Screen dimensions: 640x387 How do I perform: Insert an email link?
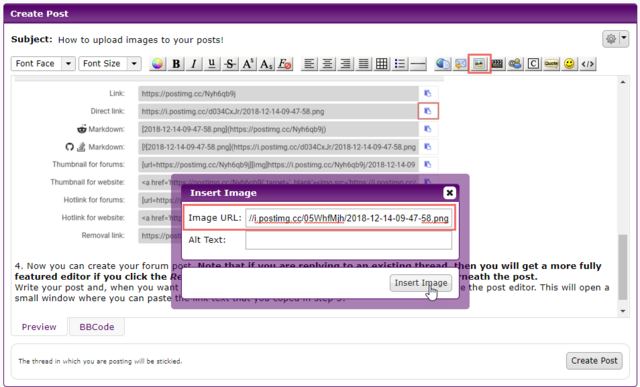click(x=461, y=64)
